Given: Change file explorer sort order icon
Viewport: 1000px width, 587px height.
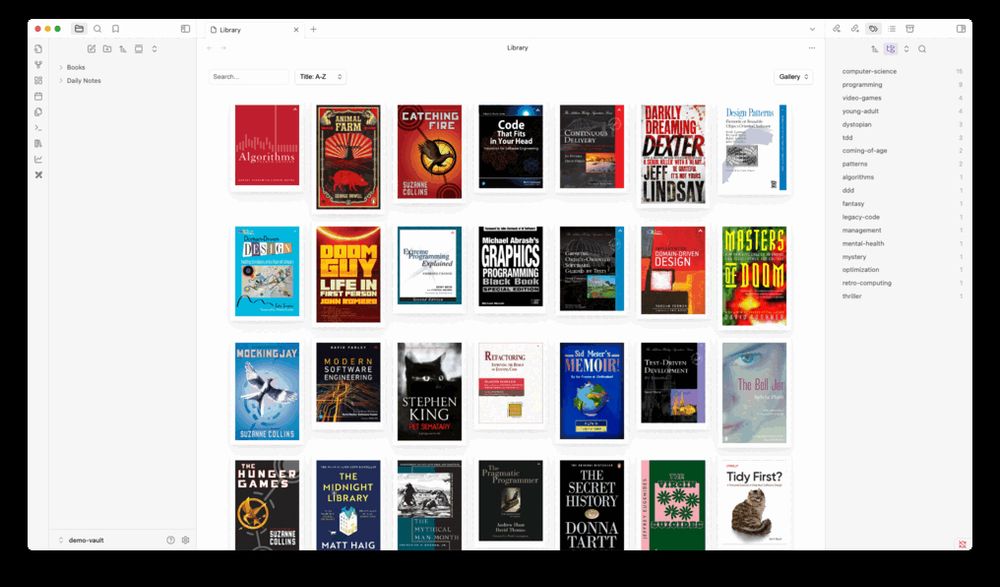Looking at the screenshot, I should click(122, 49).
